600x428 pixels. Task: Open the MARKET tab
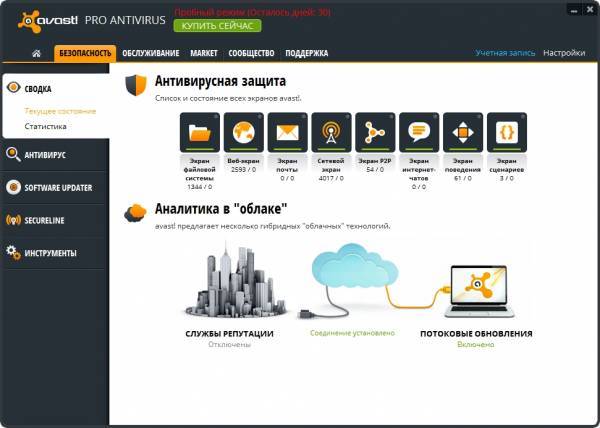click(204, 53)
